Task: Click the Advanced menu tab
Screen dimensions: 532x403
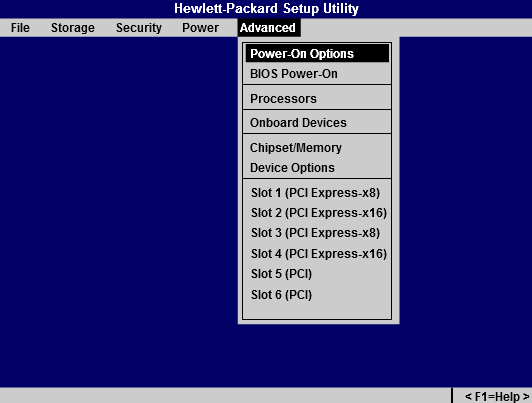Action: (x=269, y=28)
